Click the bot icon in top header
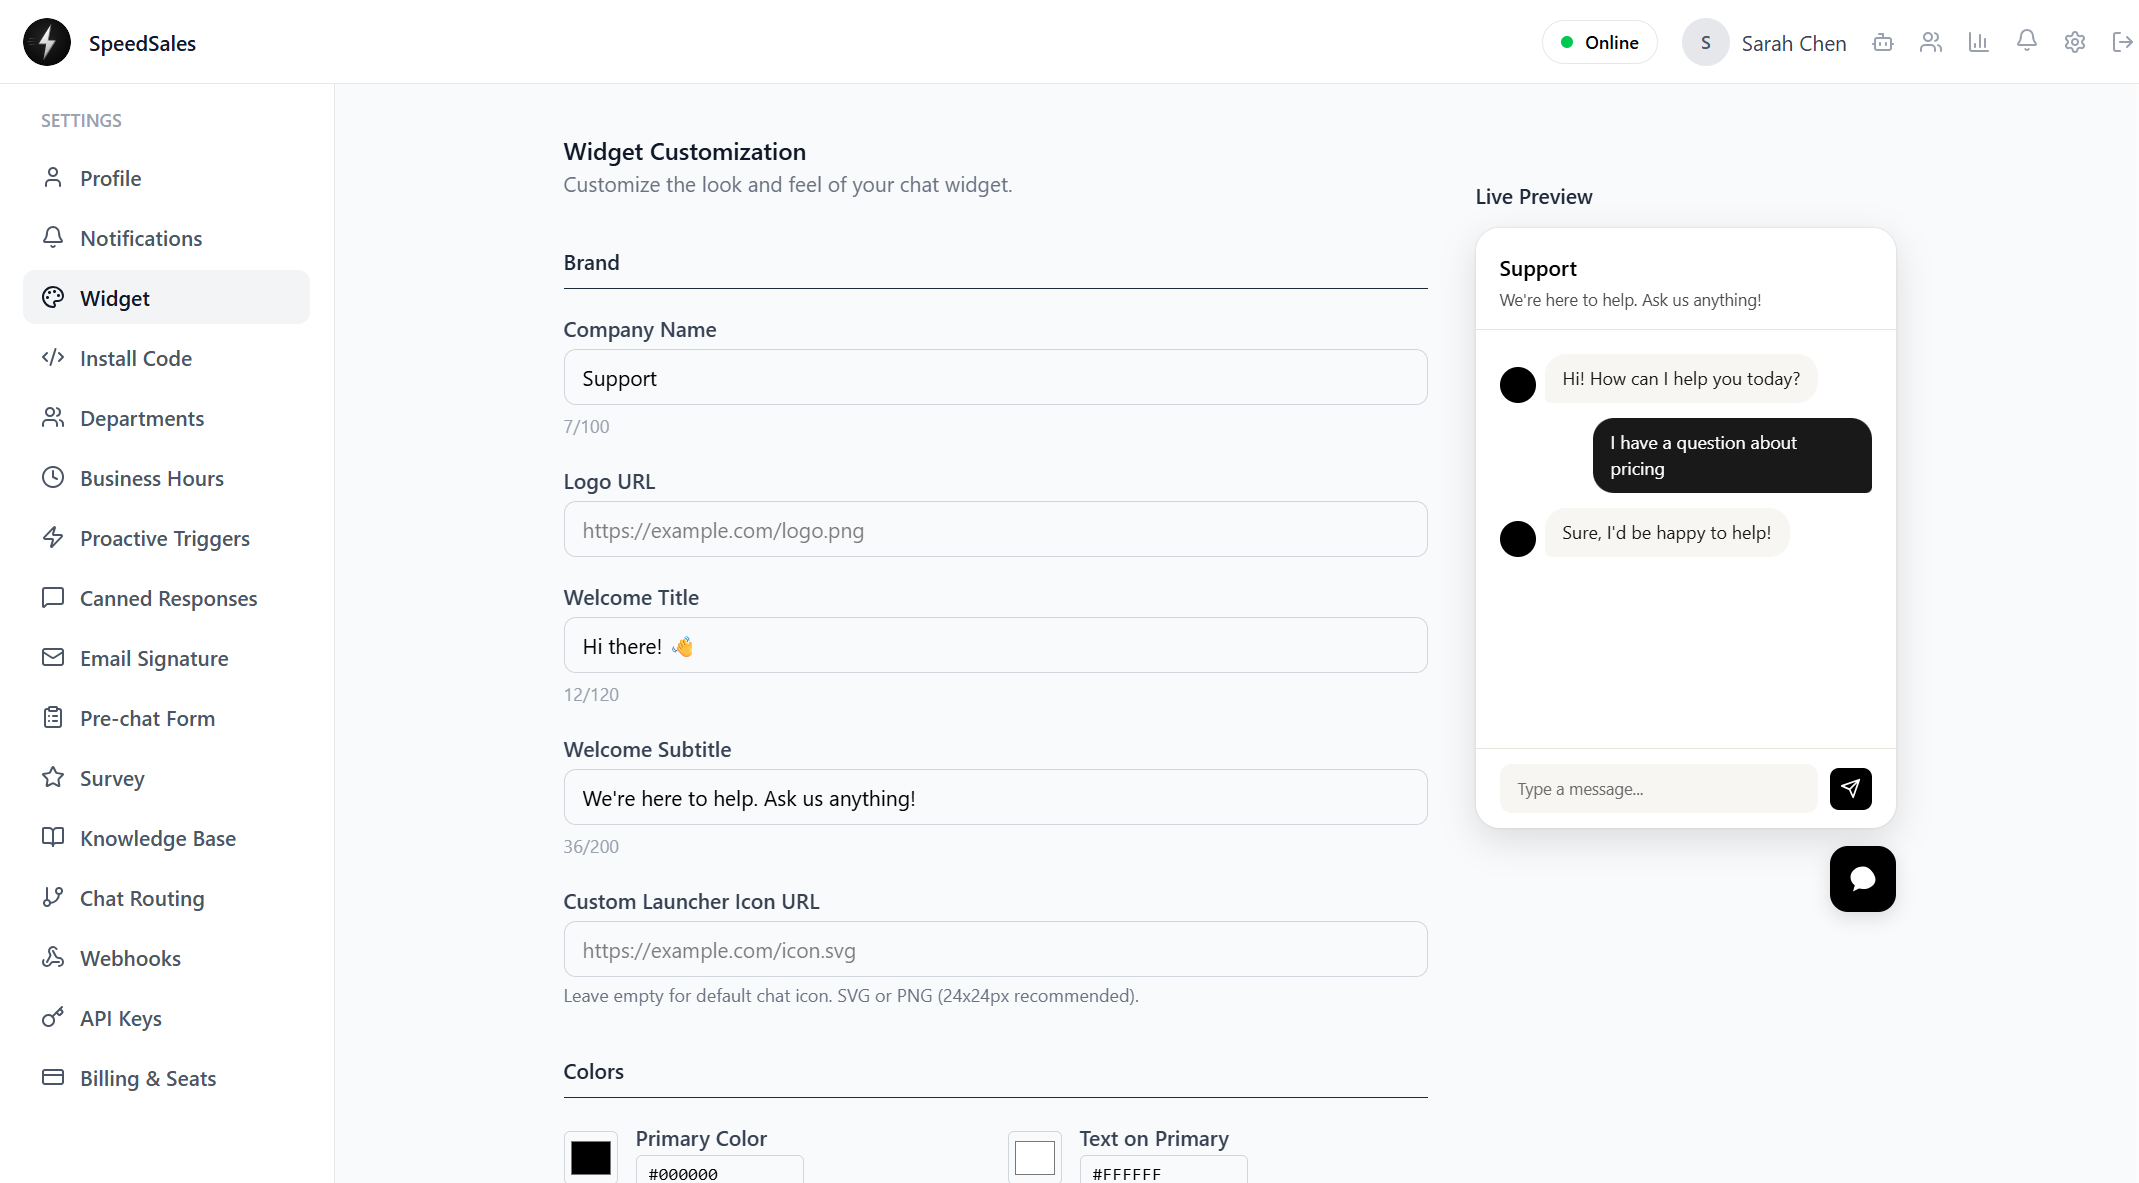Viewport: 2139px width, 1183px height. [1883, 42]
